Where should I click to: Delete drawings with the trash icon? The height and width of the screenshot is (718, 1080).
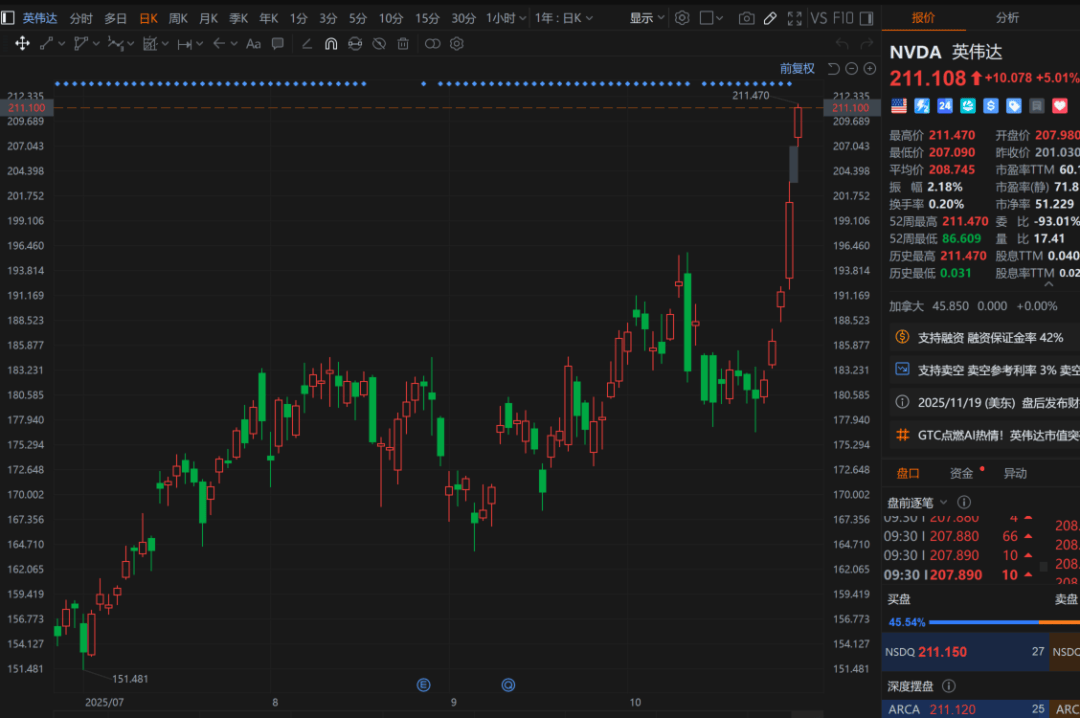point(403,43)
